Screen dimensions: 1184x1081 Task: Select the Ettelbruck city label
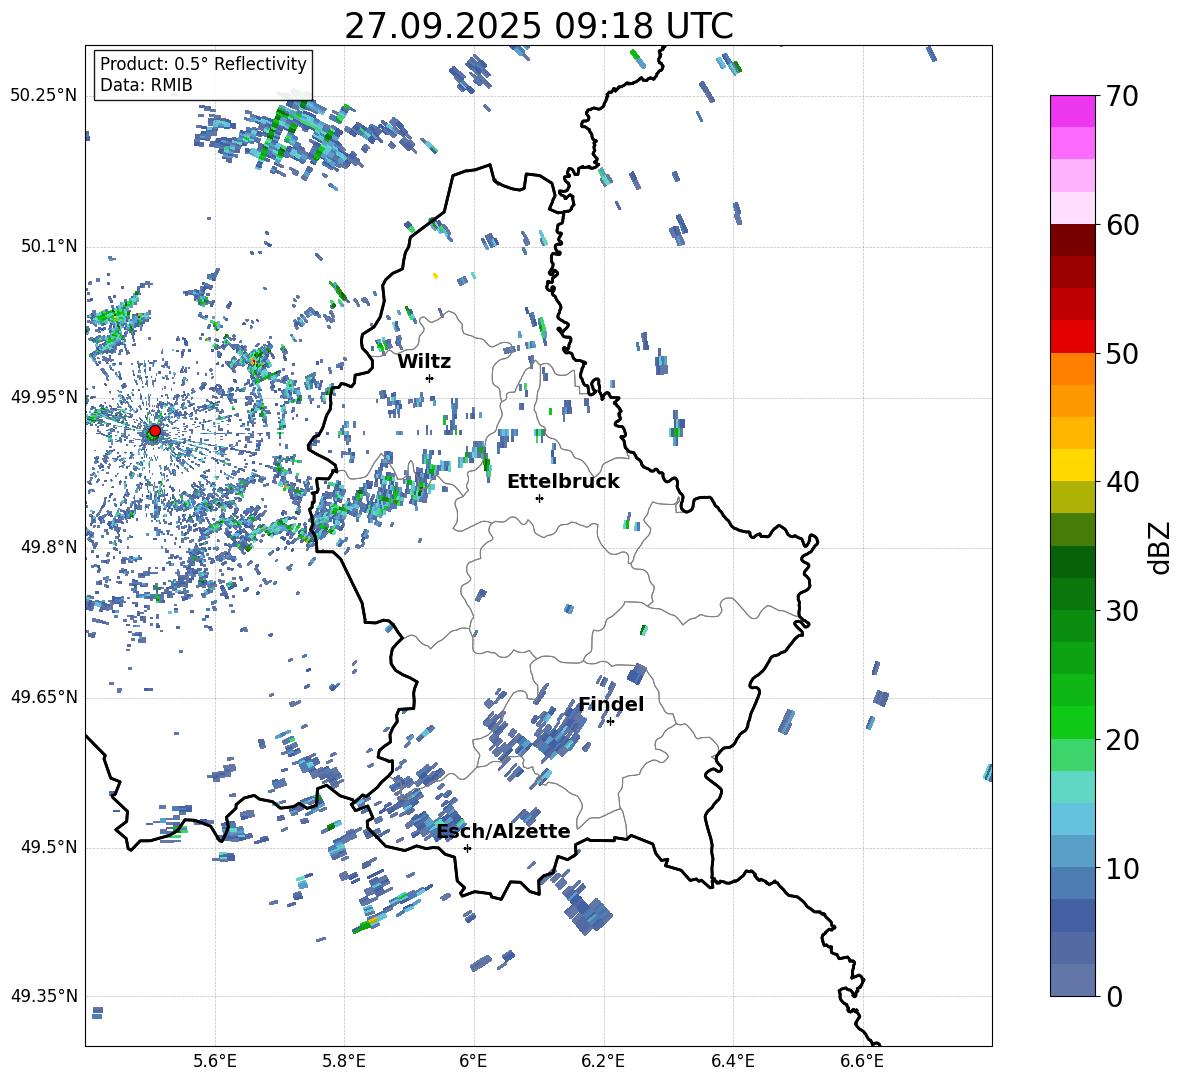pyautogui.click(x=563, y=481)
